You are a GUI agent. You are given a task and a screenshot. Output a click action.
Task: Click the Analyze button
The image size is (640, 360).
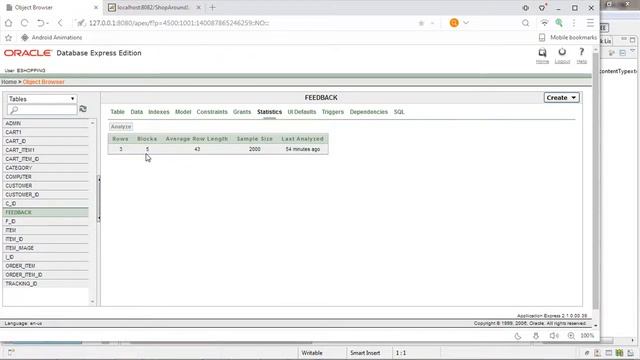tap(121, 127)
